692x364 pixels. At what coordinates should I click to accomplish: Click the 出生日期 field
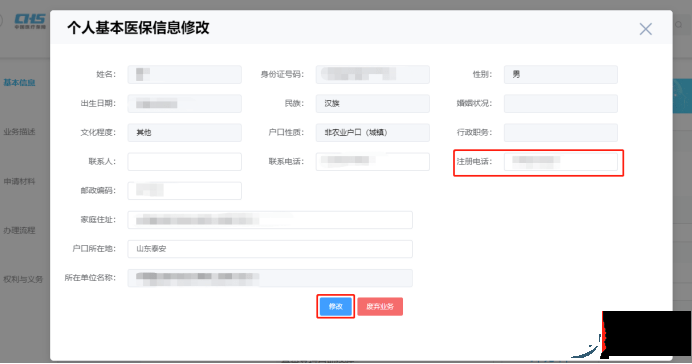point(184,104)
